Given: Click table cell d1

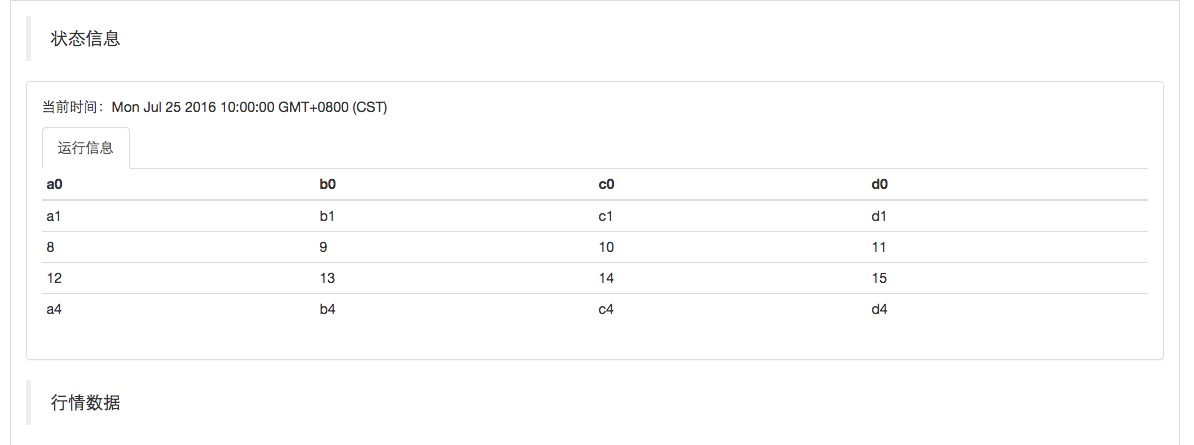Looking at the screenshot, I should tap(880, 216).
